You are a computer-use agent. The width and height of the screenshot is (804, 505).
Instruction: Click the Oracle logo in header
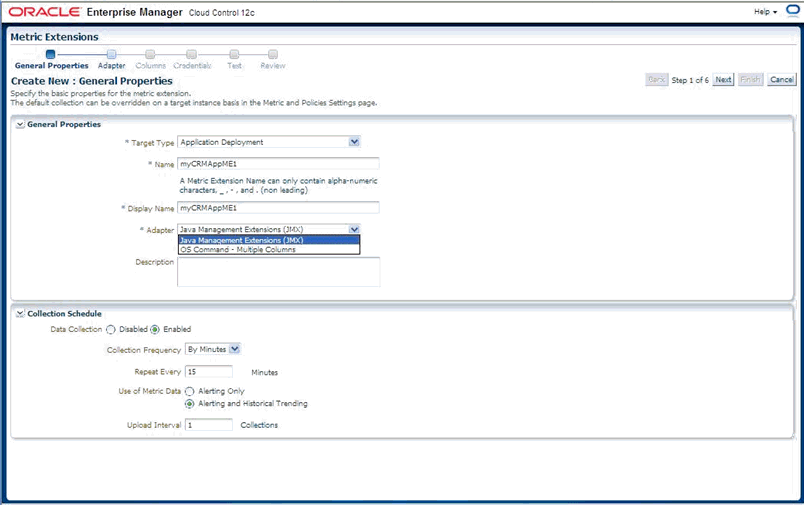click(45, 12)
